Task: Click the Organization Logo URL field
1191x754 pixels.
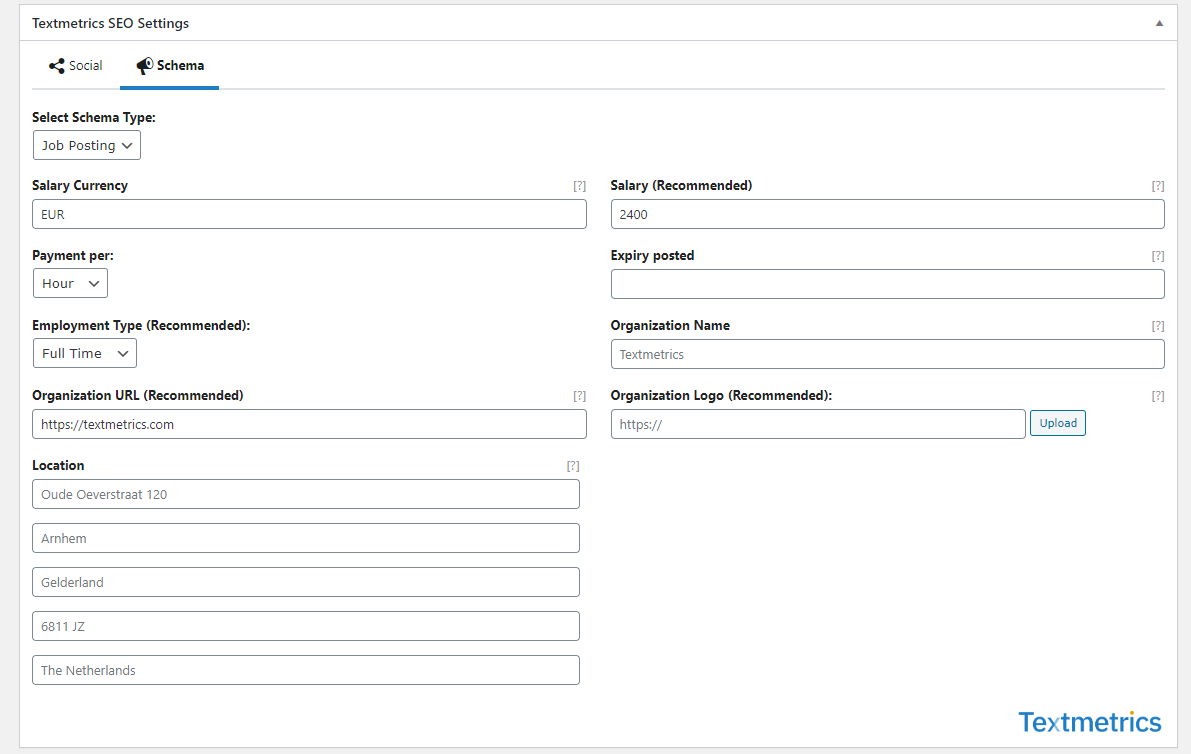Action: click(x=817, y=424)
